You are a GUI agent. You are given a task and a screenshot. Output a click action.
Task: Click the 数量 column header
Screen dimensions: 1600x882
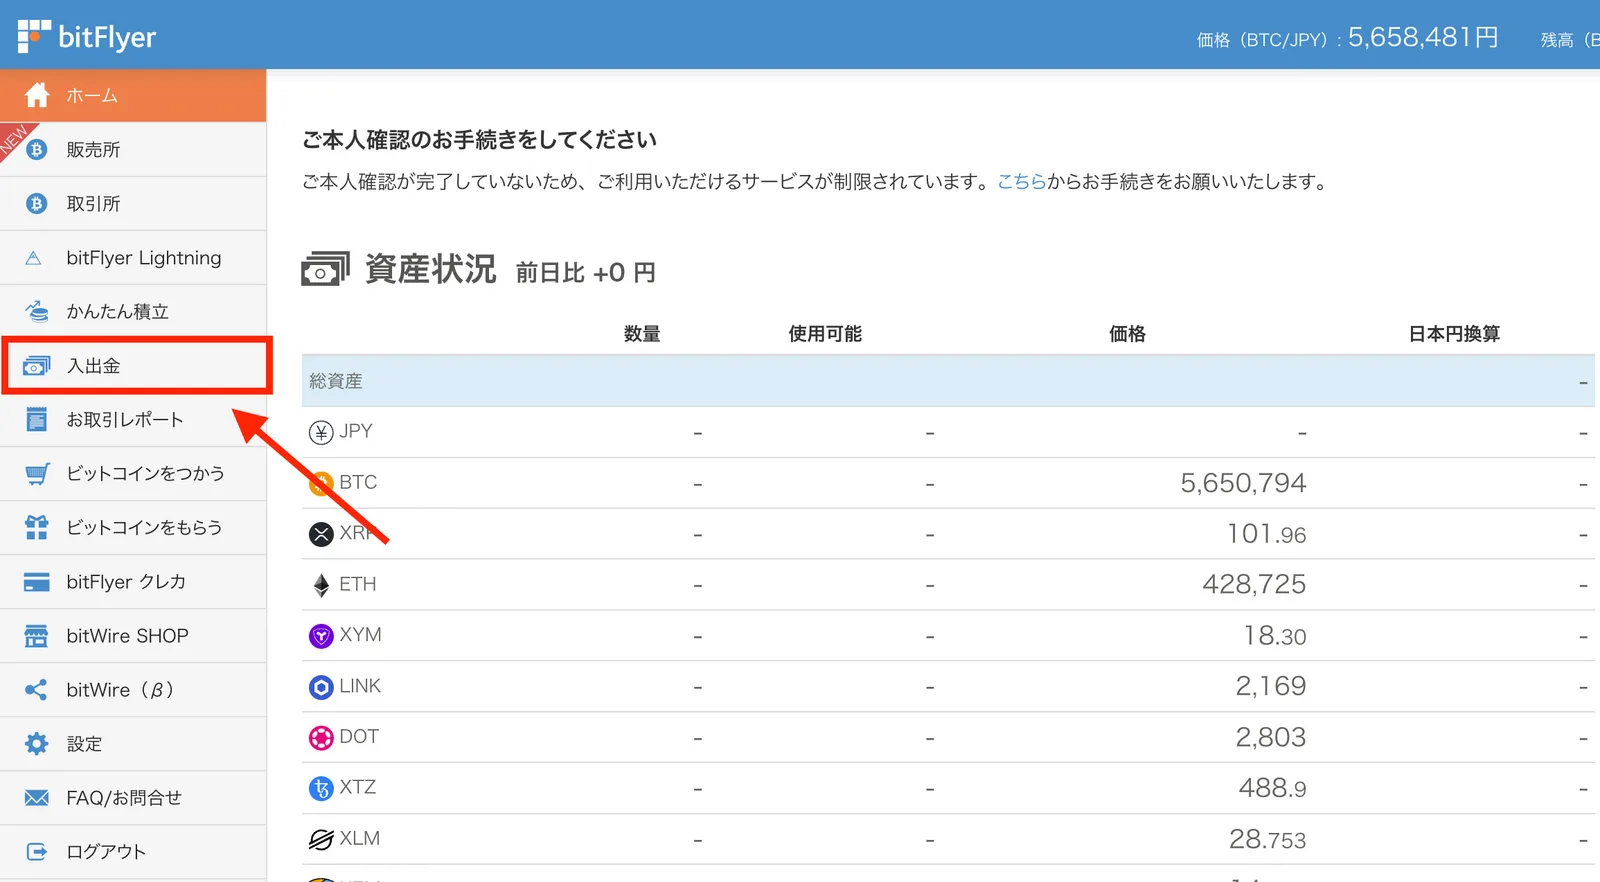click(642, 334)
